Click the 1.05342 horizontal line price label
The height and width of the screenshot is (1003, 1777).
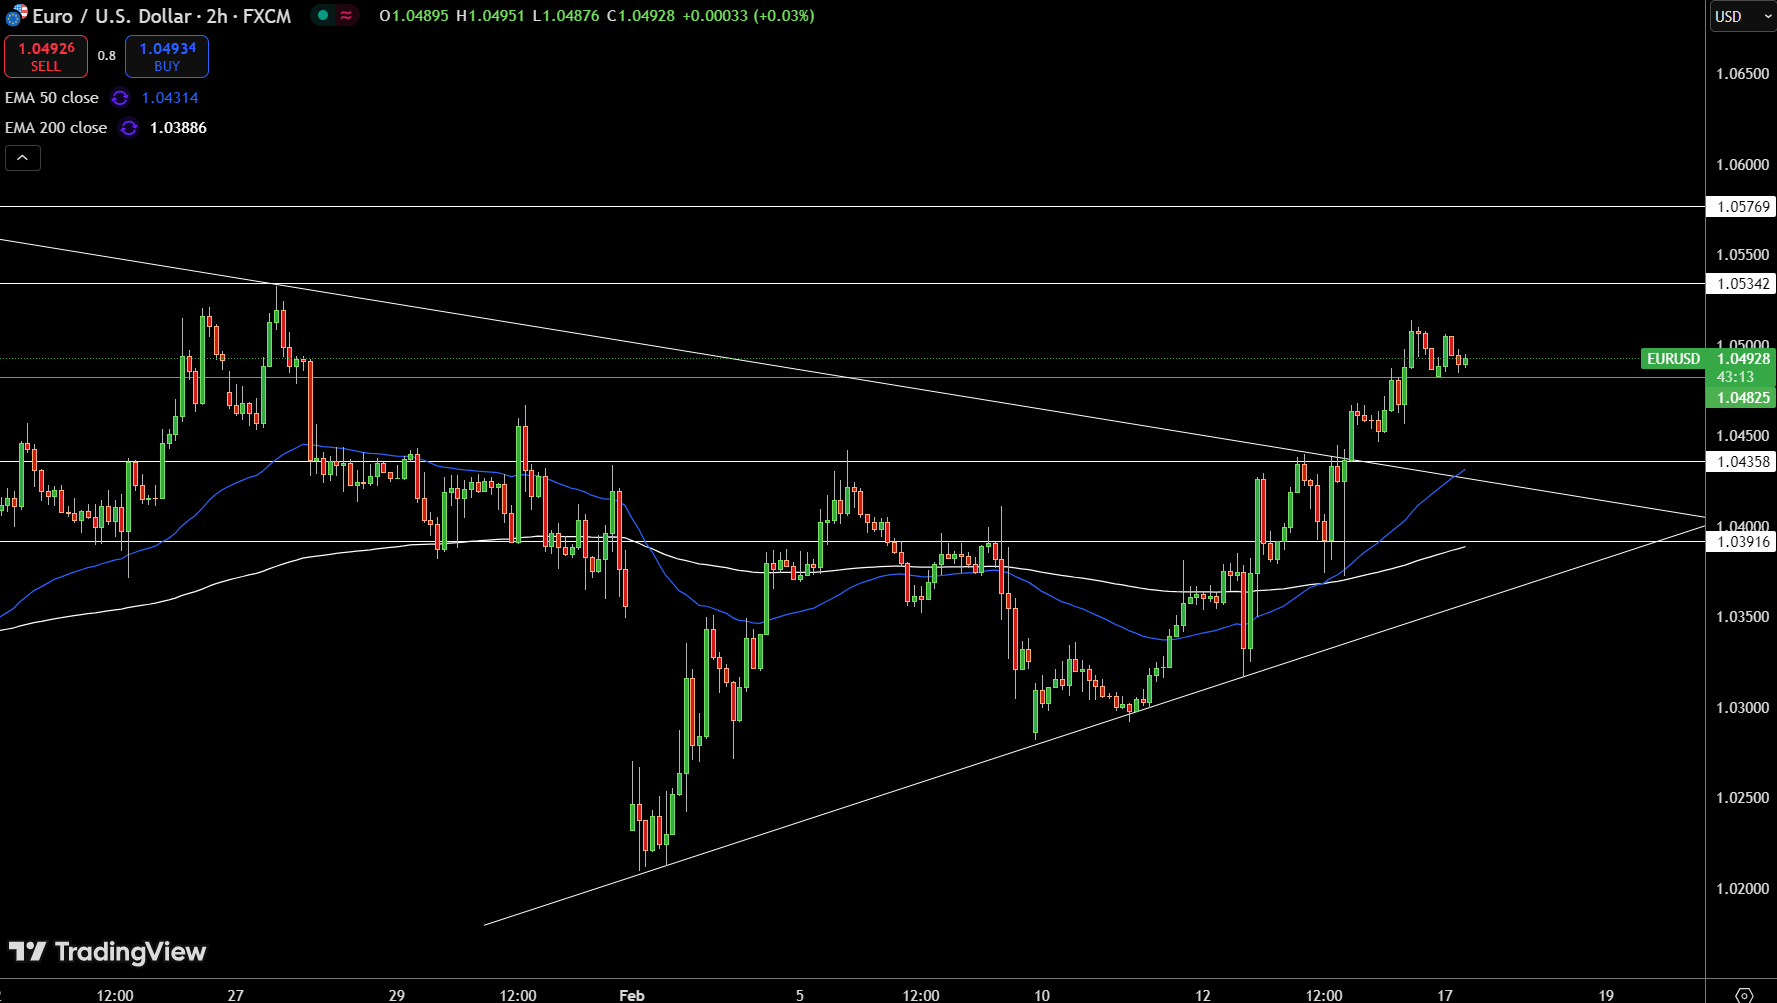(1741, 284)
